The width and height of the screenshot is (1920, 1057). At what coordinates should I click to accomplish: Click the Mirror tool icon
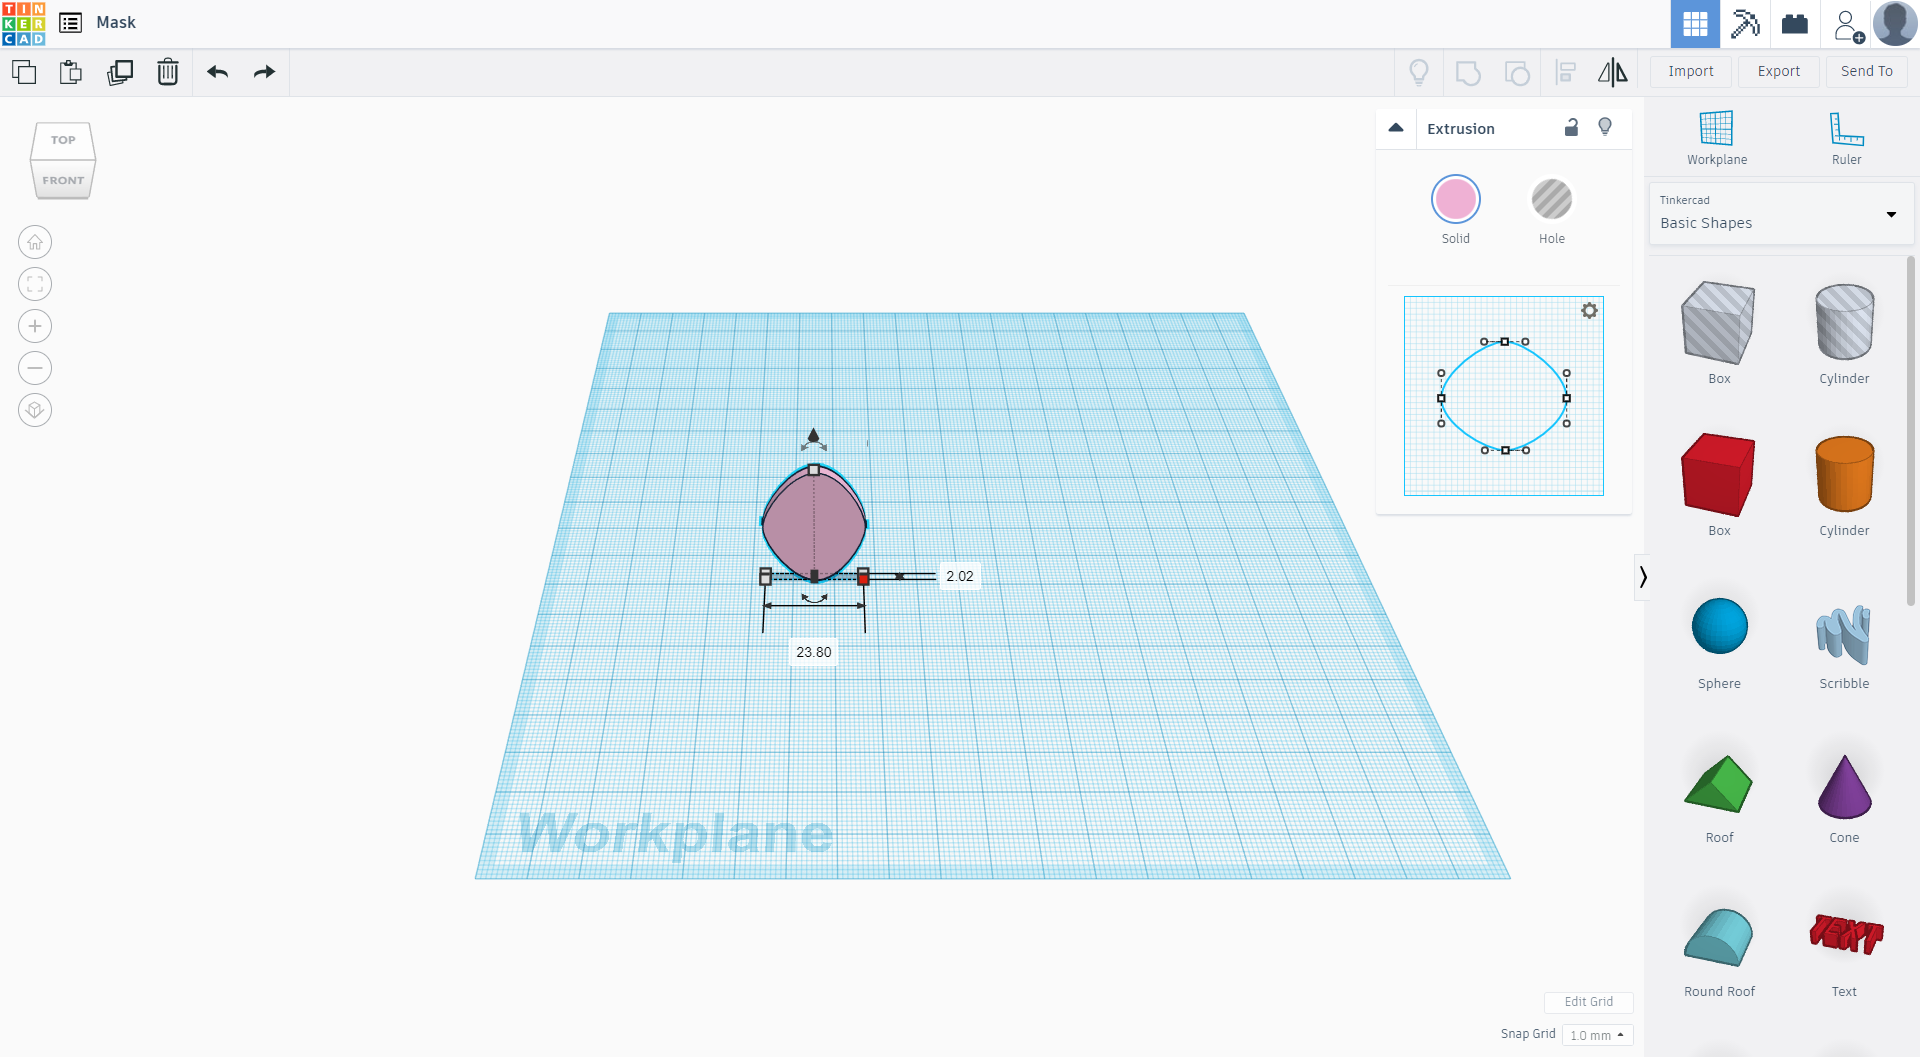click(1612, 72)
